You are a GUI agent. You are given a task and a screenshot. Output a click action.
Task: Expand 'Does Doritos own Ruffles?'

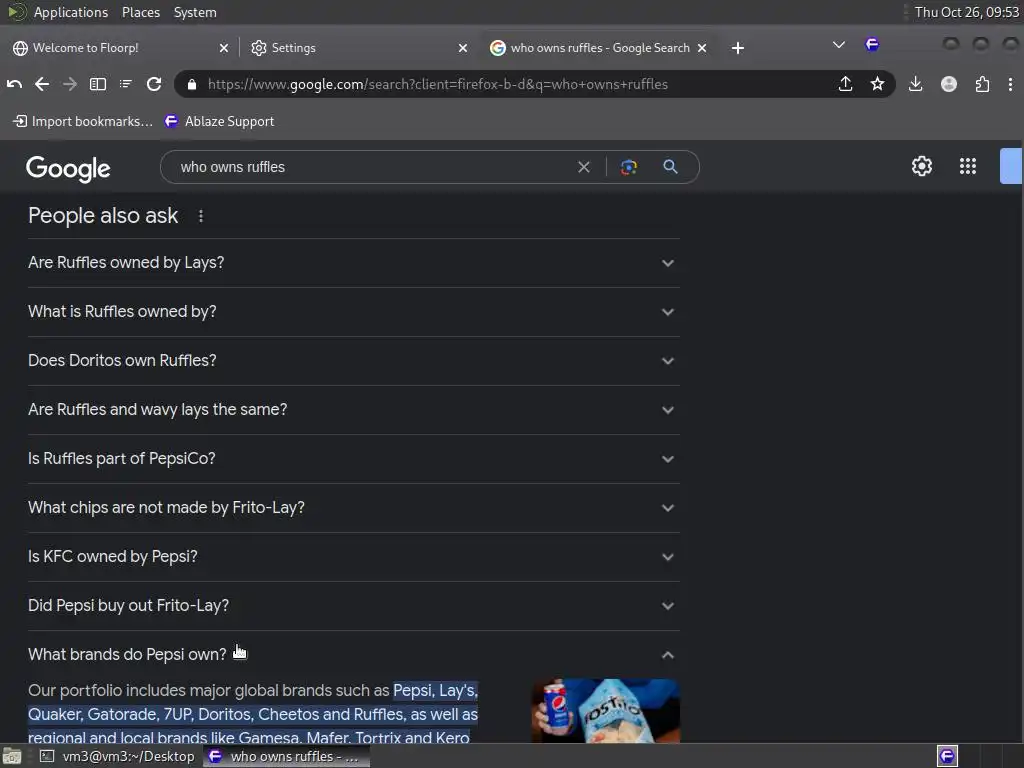coord(353,360)
